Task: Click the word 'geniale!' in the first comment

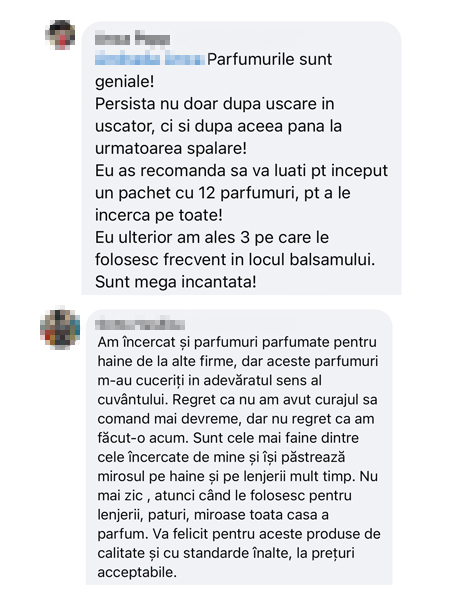Action: [x=125, y=82]
